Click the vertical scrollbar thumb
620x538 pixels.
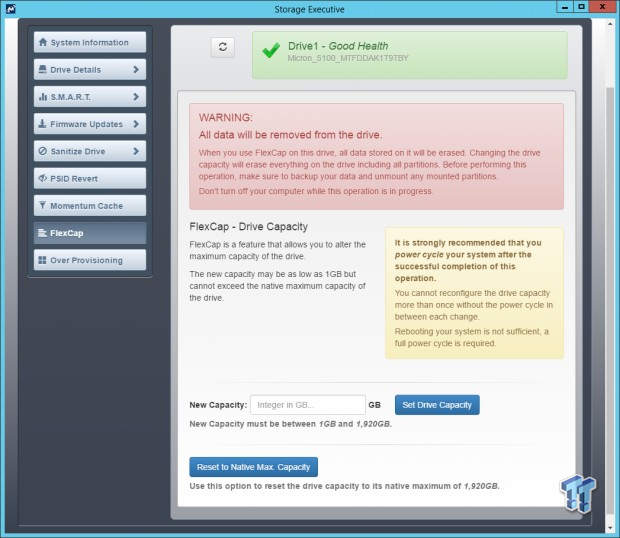610,300
